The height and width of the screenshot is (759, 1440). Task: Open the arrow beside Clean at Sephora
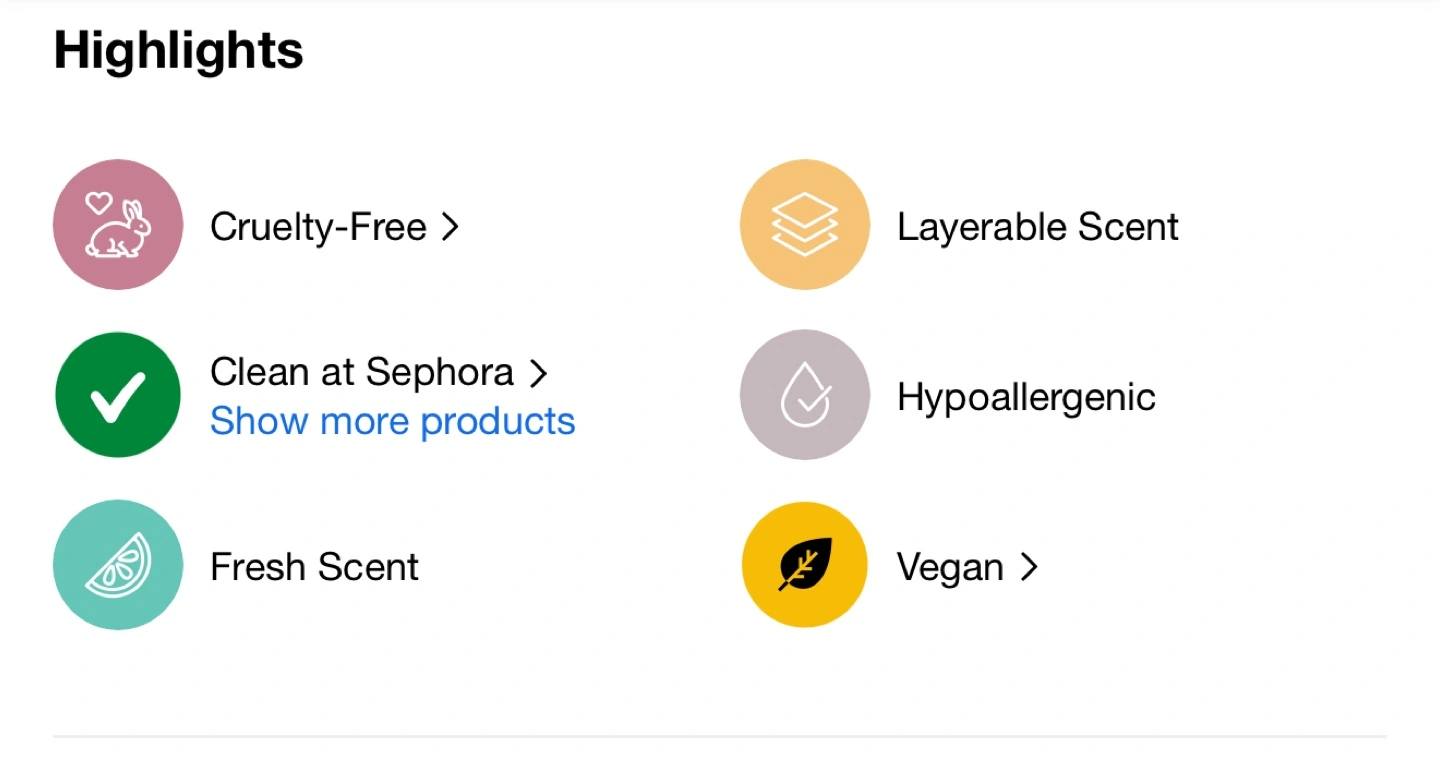tap(538, 374)
